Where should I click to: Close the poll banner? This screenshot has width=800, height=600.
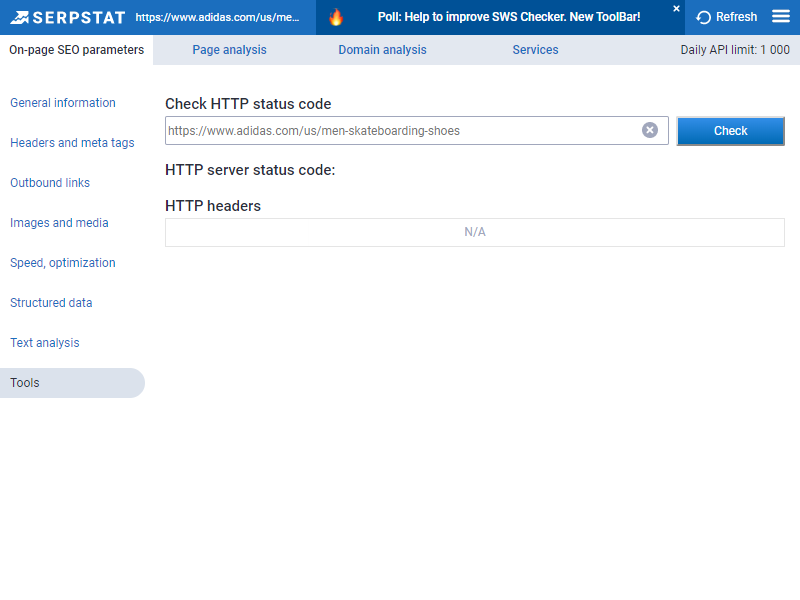(x=677, y=9)
